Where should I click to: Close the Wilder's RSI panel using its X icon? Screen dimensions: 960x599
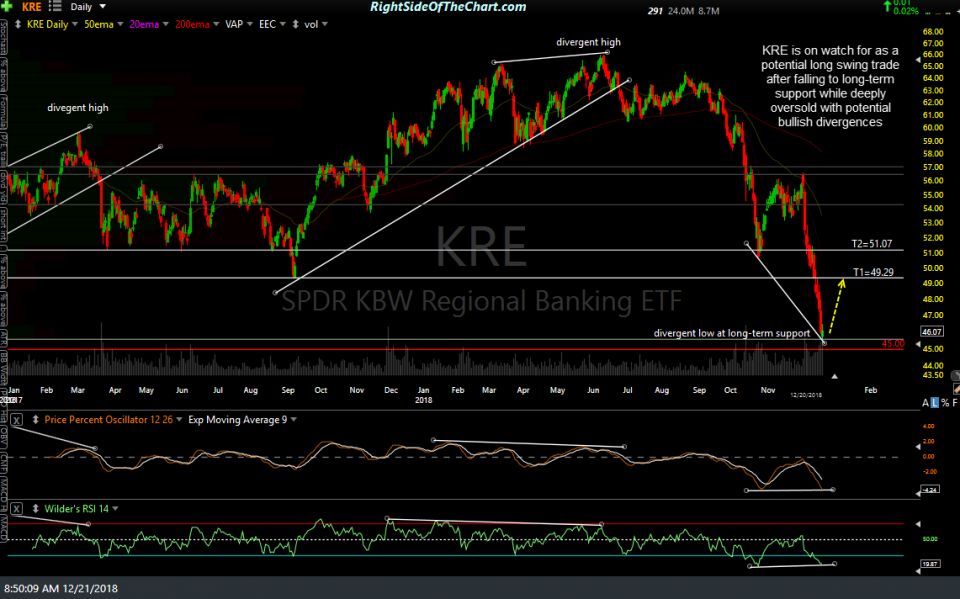click(x=15, y=508)
